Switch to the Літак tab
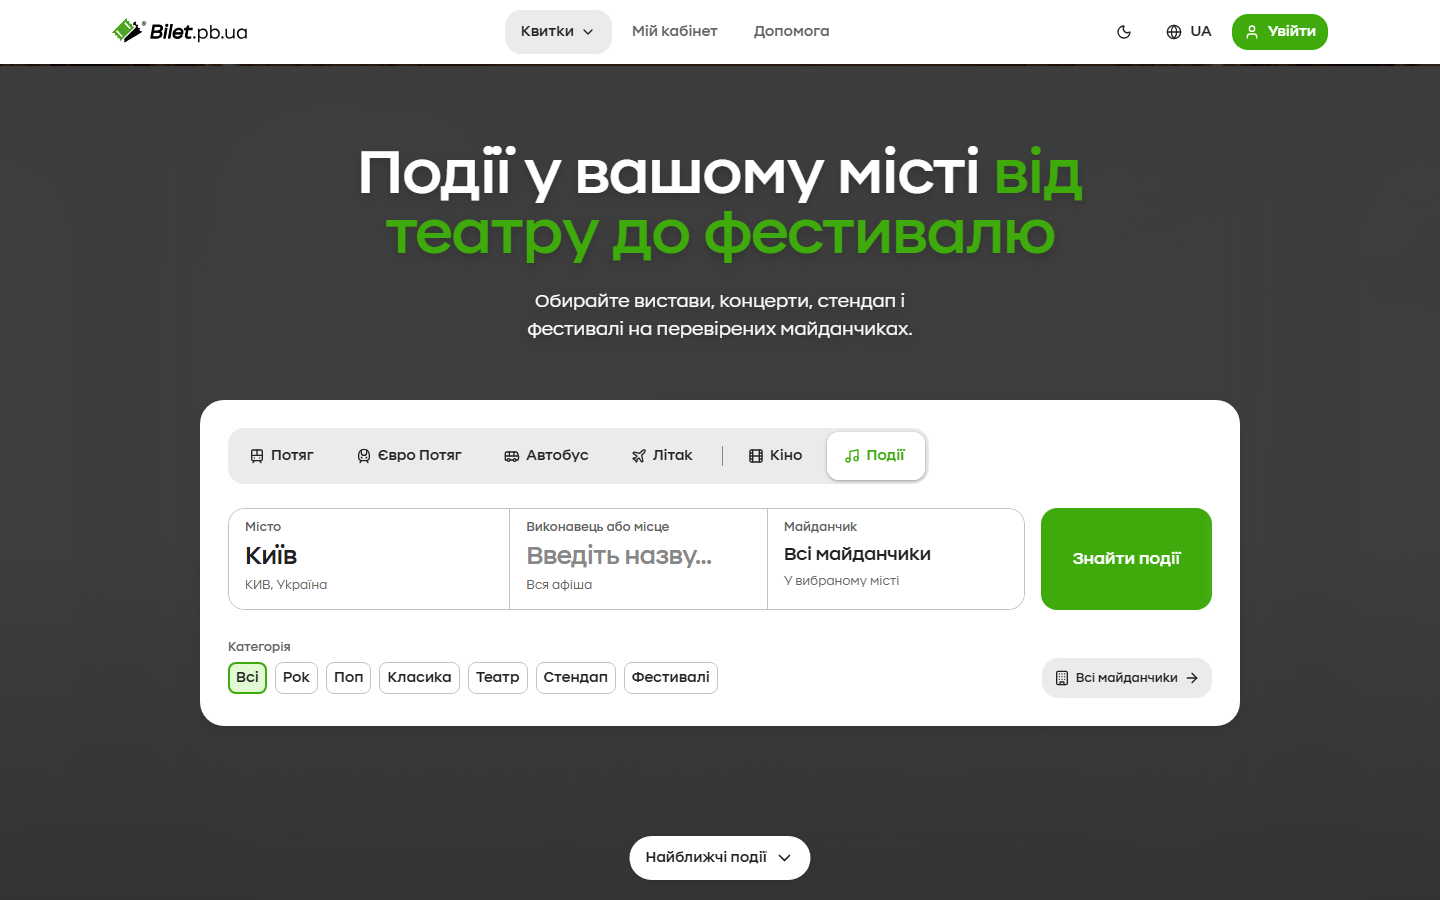The width and height of the screenshot is (1440, 900). pyautogui.click(x=662, y=456)
